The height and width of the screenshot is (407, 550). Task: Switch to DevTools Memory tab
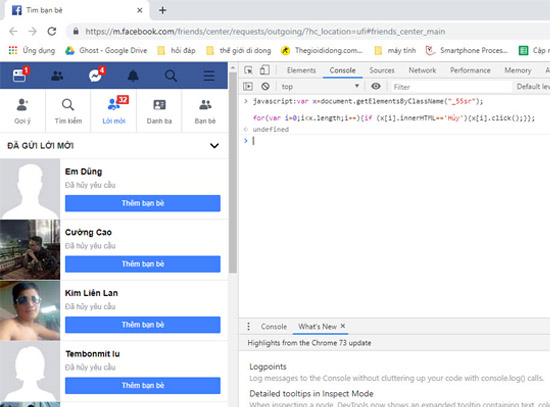point(518,70)
